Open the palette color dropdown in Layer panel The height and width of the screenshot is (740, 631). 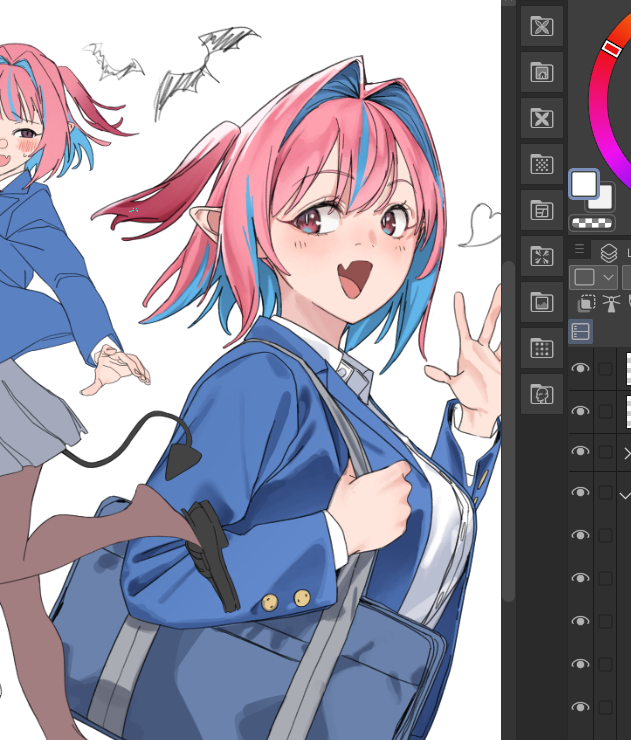[x=593, y=277]
